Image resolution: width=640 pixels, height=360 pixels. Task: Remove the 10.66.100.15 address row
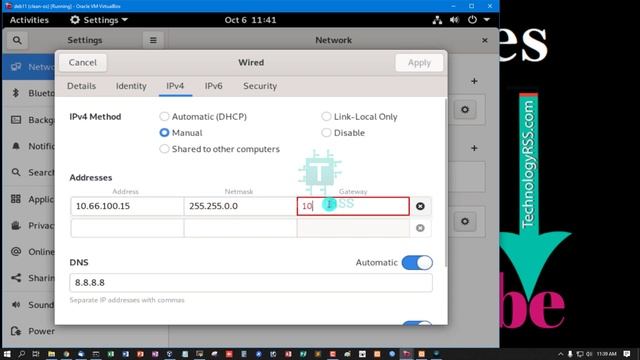point(420,206)
